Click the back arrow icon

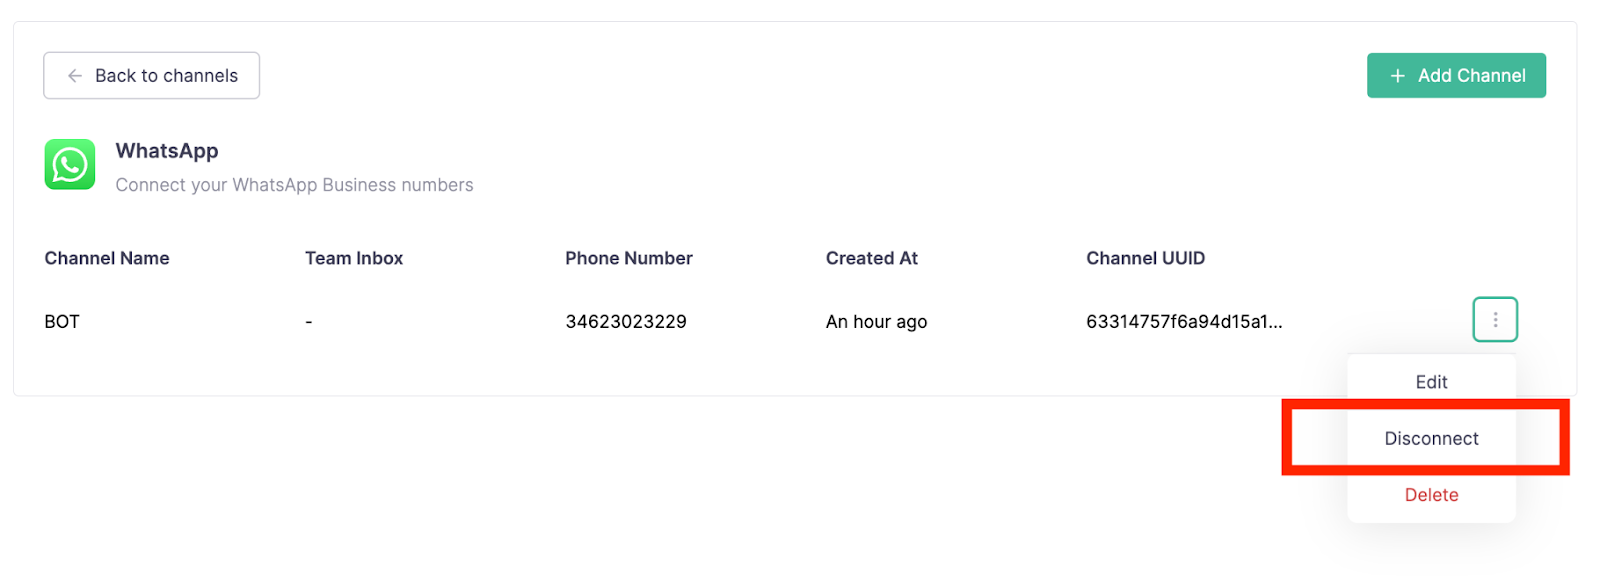(x=75, y=76)
